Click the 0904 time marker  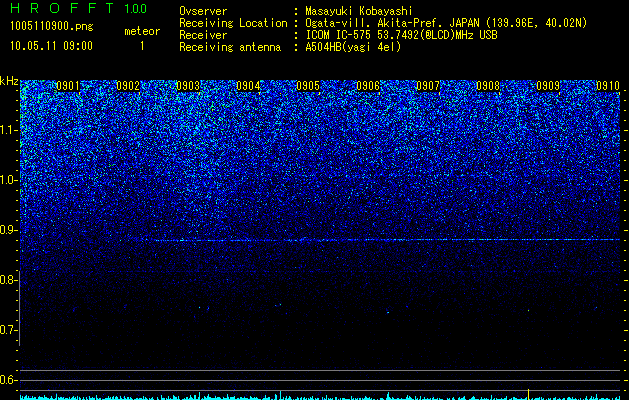click(248, 86)
